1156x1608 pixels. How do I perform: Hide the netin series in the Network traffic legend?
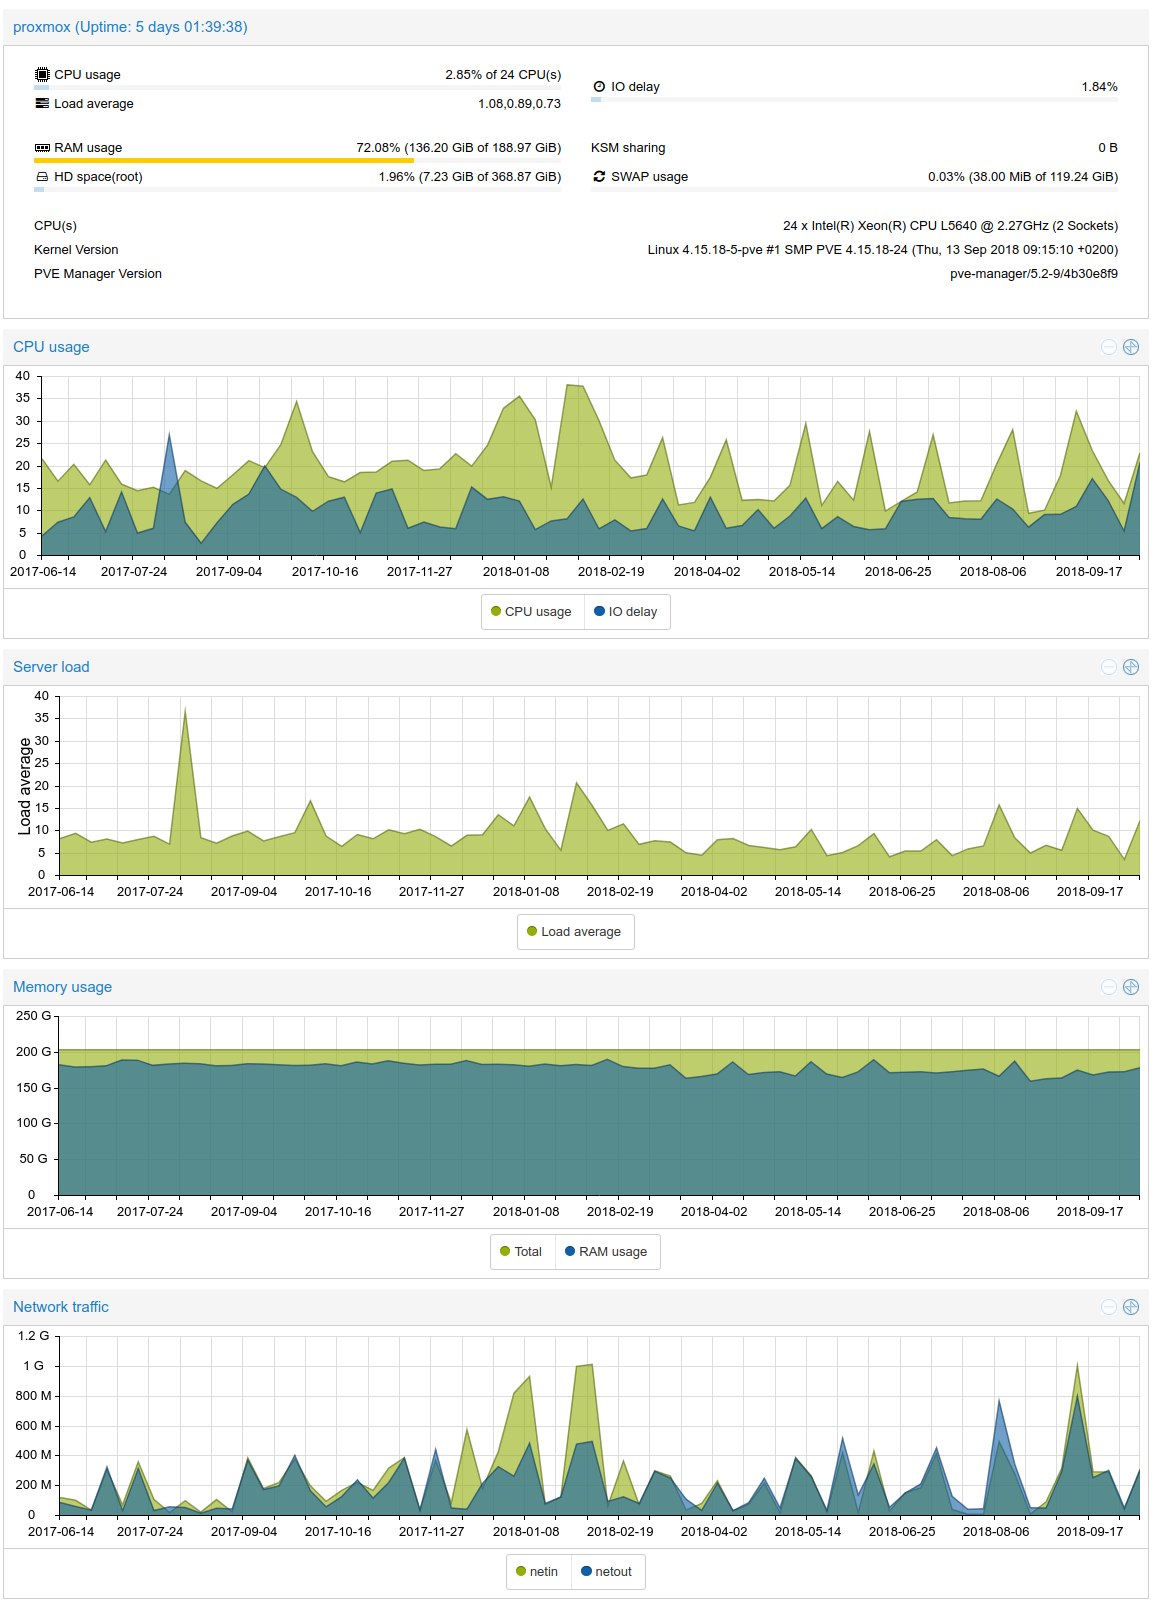click(537, 1572)
